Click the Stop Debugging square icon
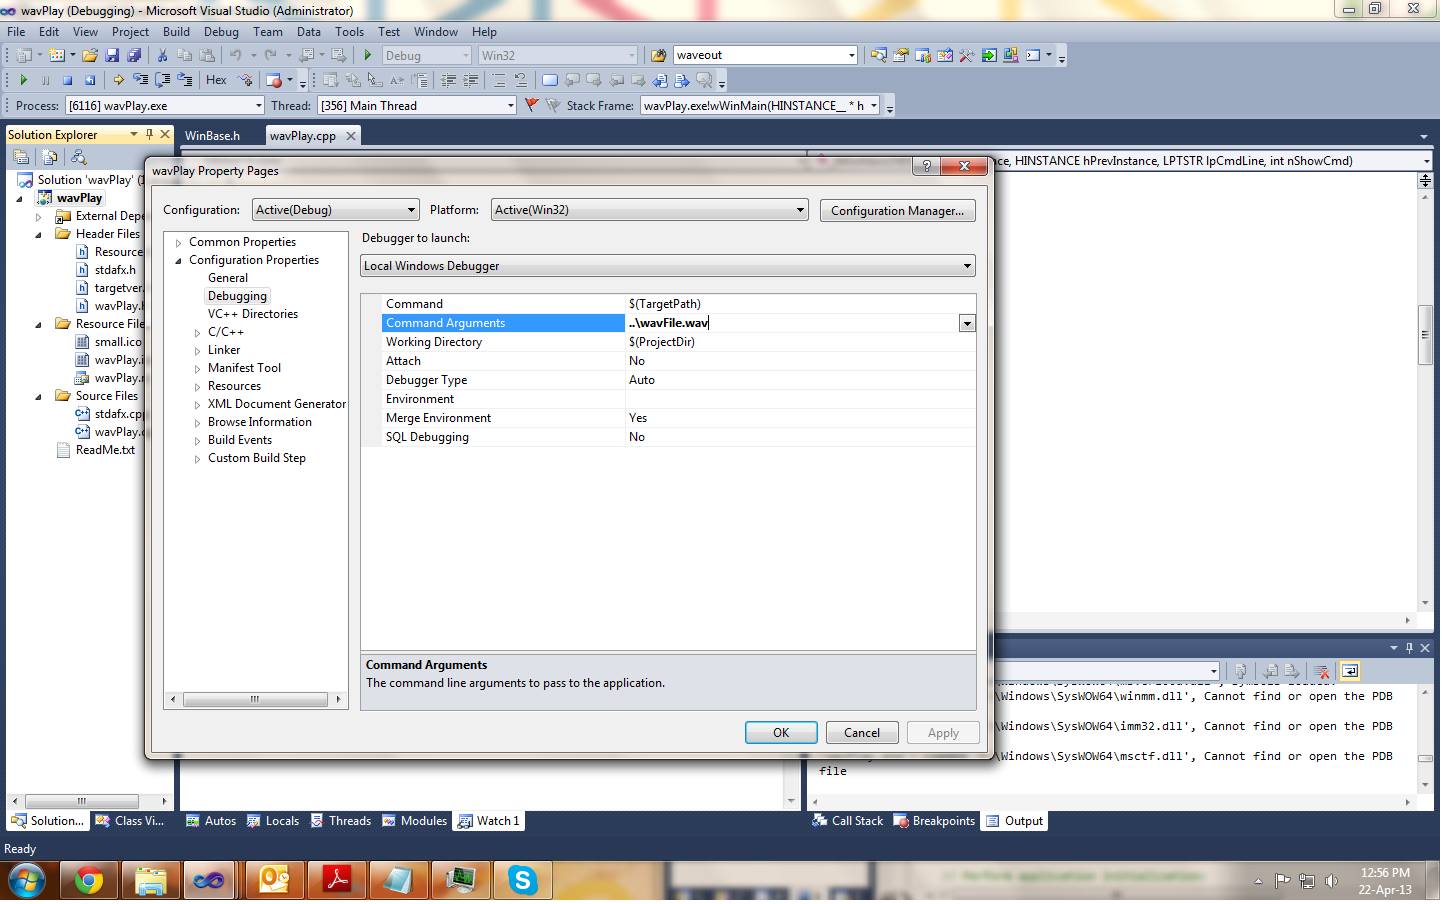This screenshot has width=1442, height=904. click(67, 80)
